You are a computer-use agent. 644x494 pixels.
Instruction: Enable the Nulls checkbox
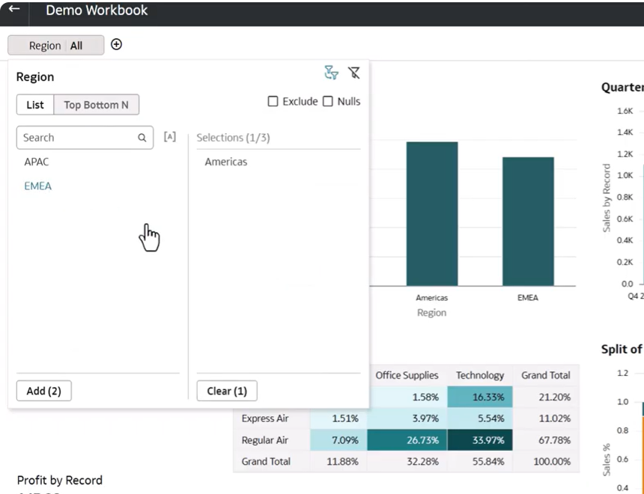point(328,101)
